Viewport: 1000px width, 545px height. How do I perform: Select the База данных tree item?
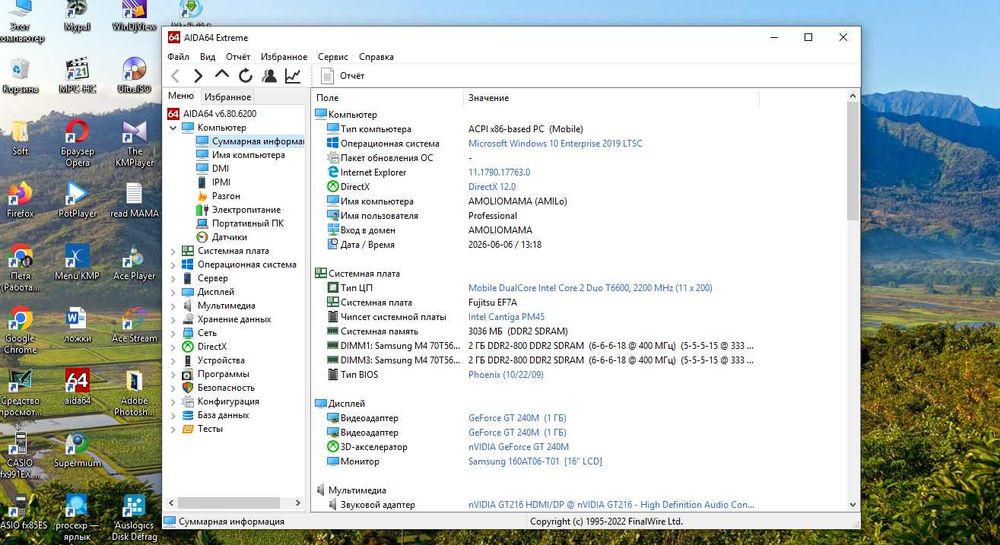pos(216,415)
